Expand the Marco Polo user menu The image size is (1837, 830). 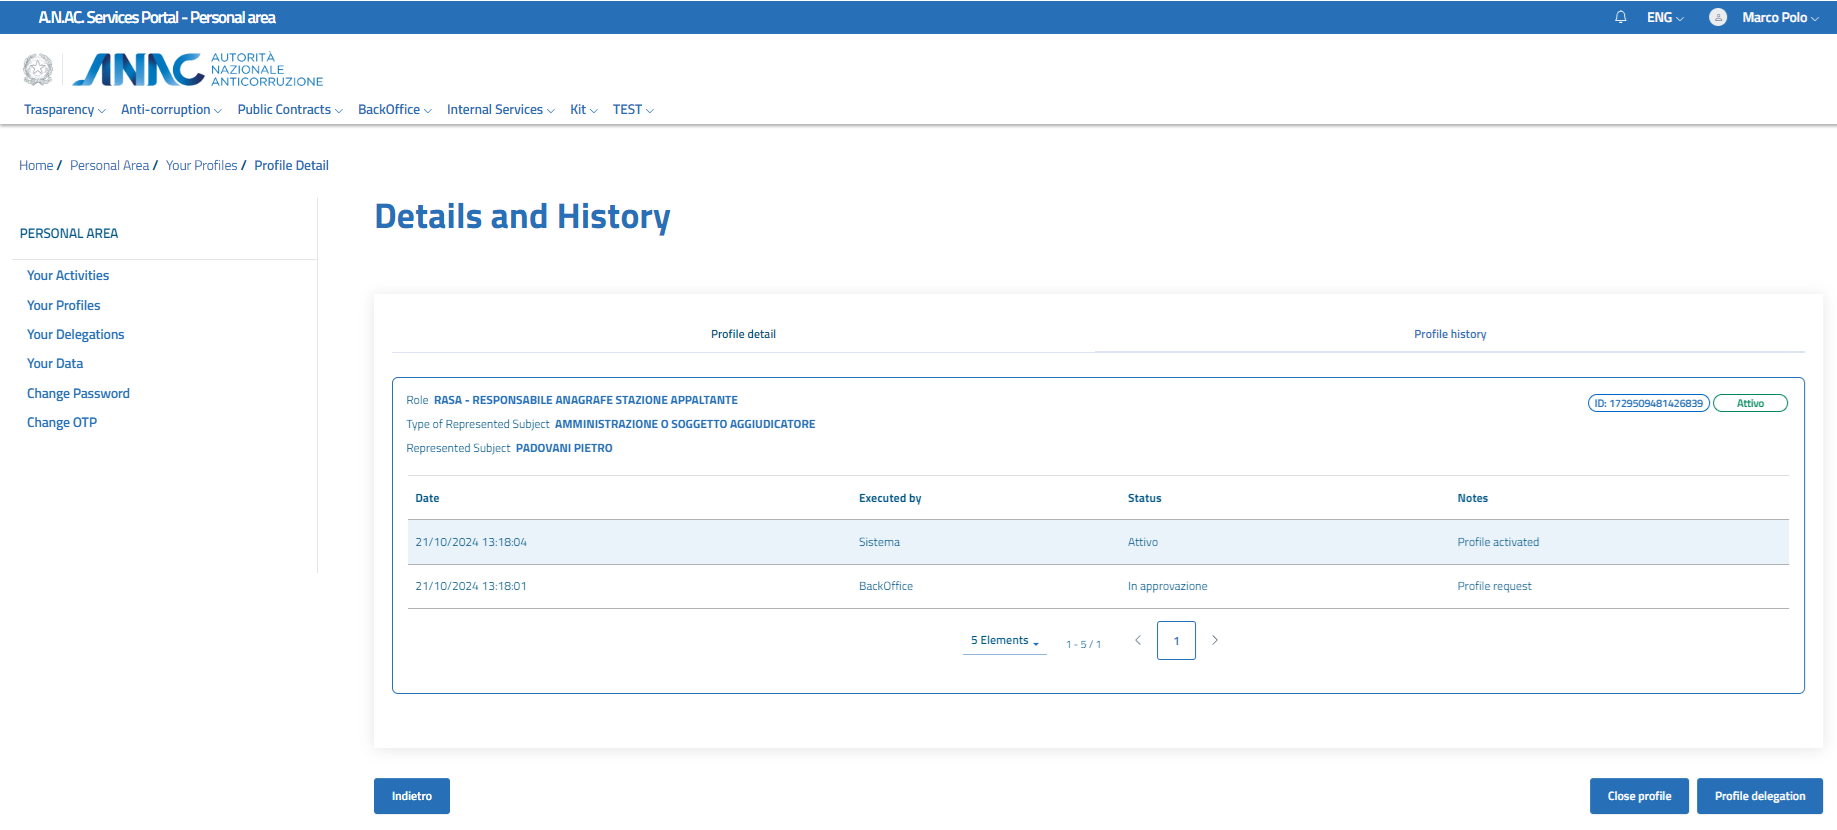click(x=1779, y=17)
